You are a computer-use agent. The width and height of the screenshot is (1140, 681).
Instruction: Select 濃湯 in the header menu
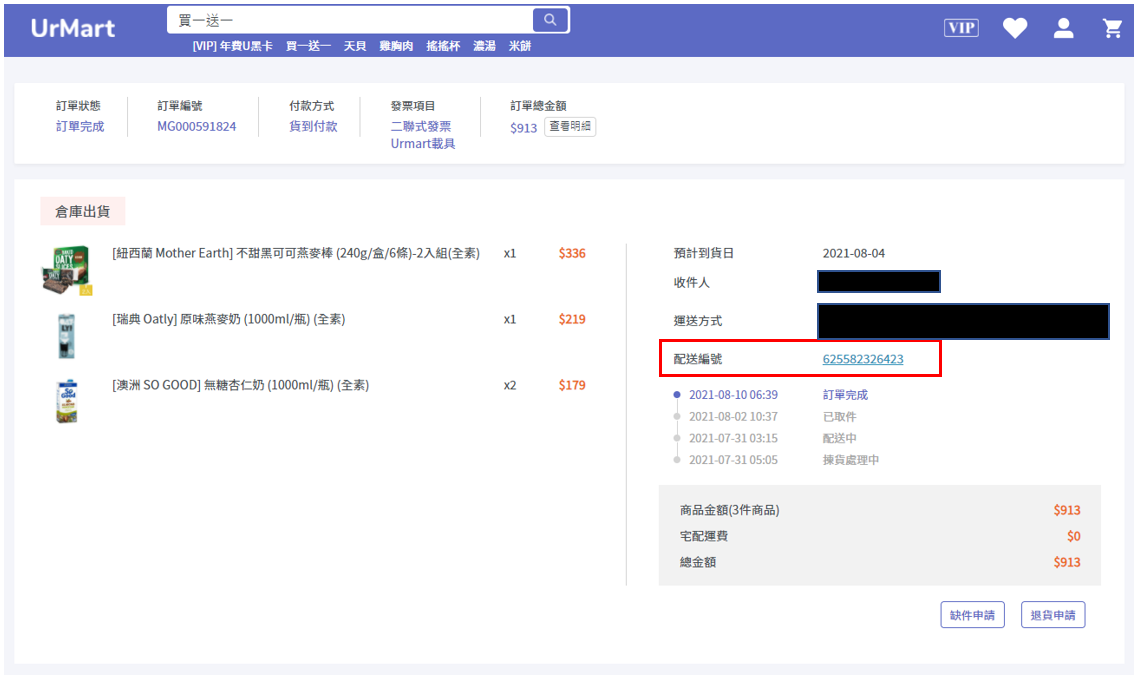[x=484, y=46]
